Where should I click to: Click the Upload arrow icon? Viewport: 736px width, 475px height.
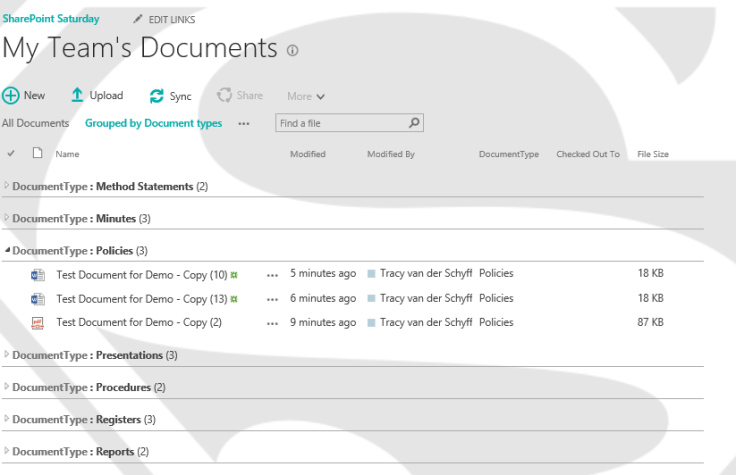(x=77, y=96)
